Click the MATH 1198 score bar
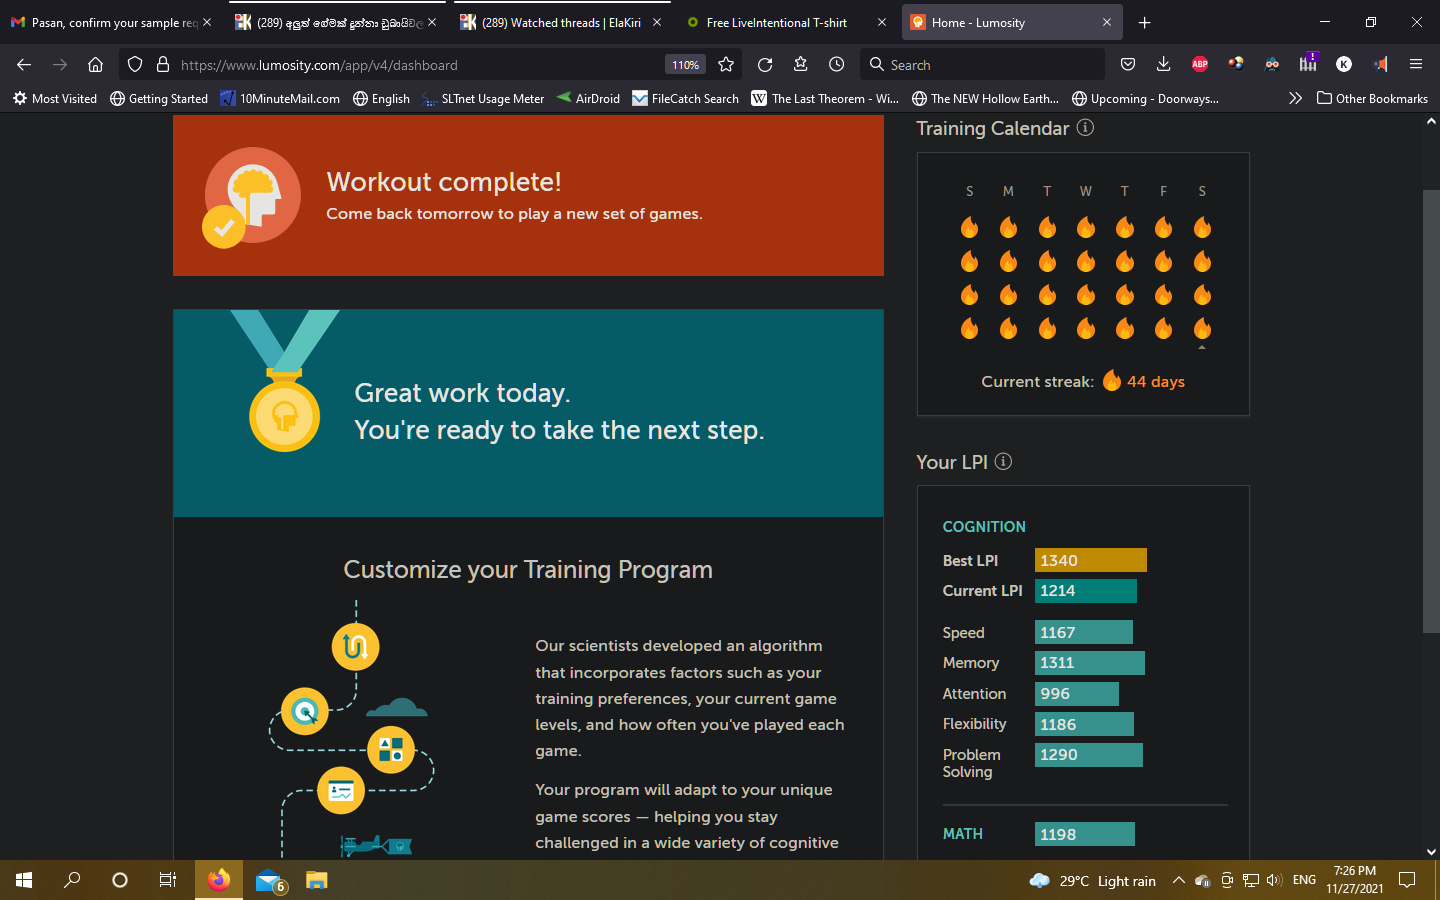This screenshot has height=900, width=1440. tap(1085, 834)
